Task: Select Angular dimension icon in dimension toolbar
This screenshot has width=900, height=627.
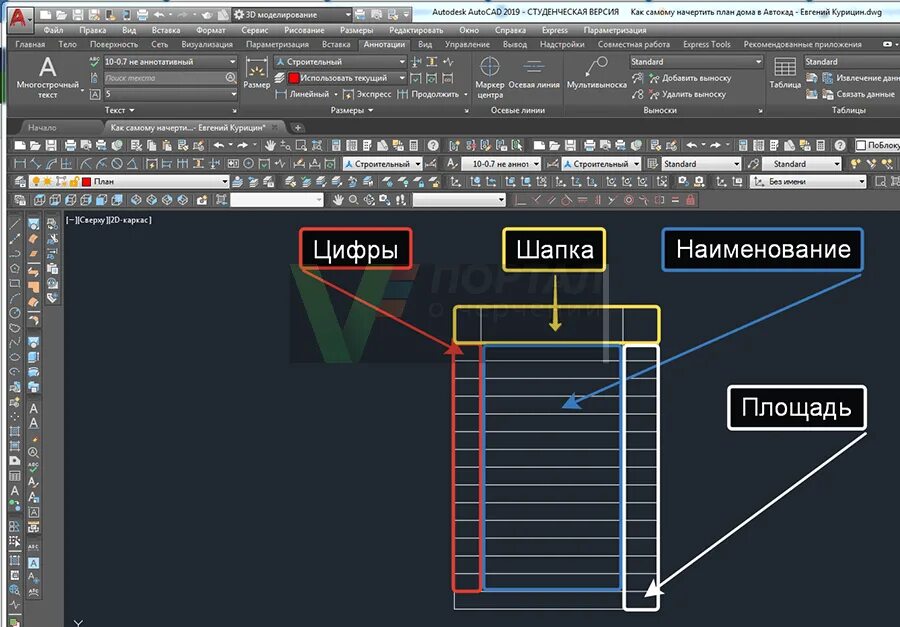Action: point(131,164)
